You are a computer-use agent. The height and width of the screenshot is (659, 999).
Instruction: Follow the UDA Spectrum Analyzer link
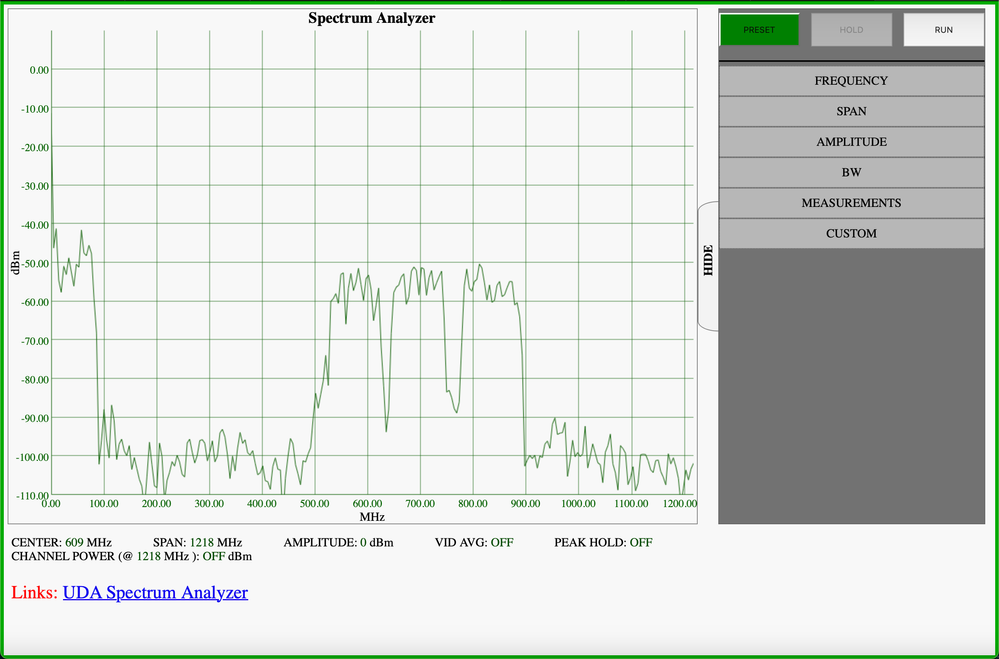point(155,592)
